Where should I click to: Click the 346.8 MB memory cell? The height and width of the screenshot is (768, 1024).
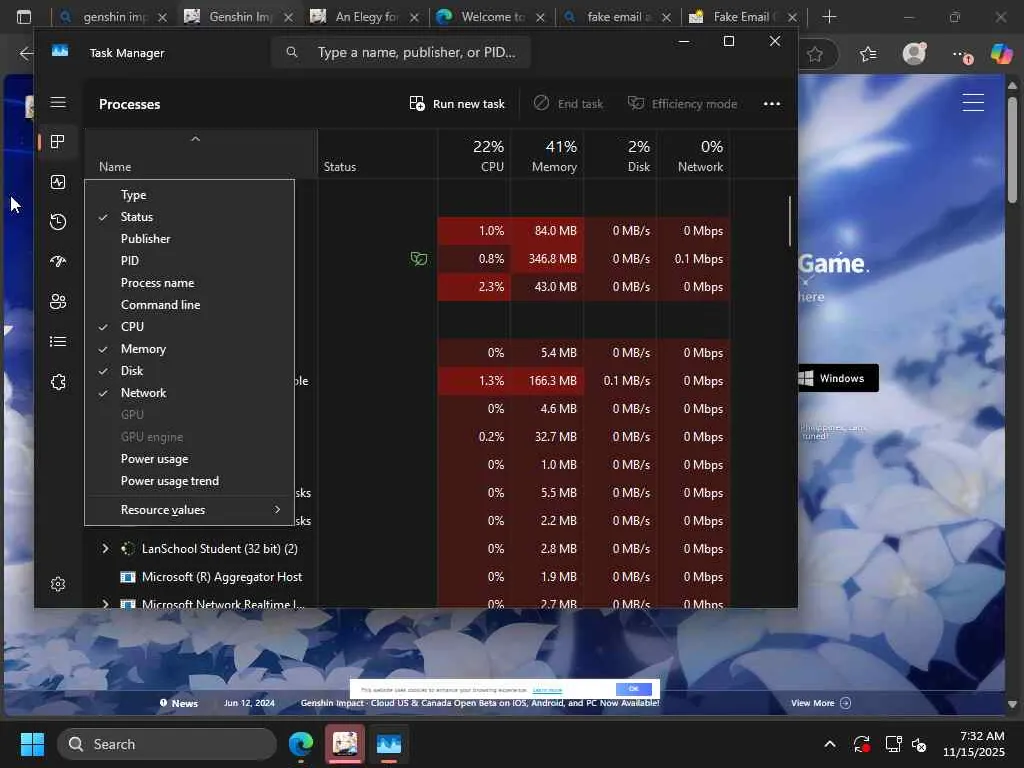click(x=547, y=259)
